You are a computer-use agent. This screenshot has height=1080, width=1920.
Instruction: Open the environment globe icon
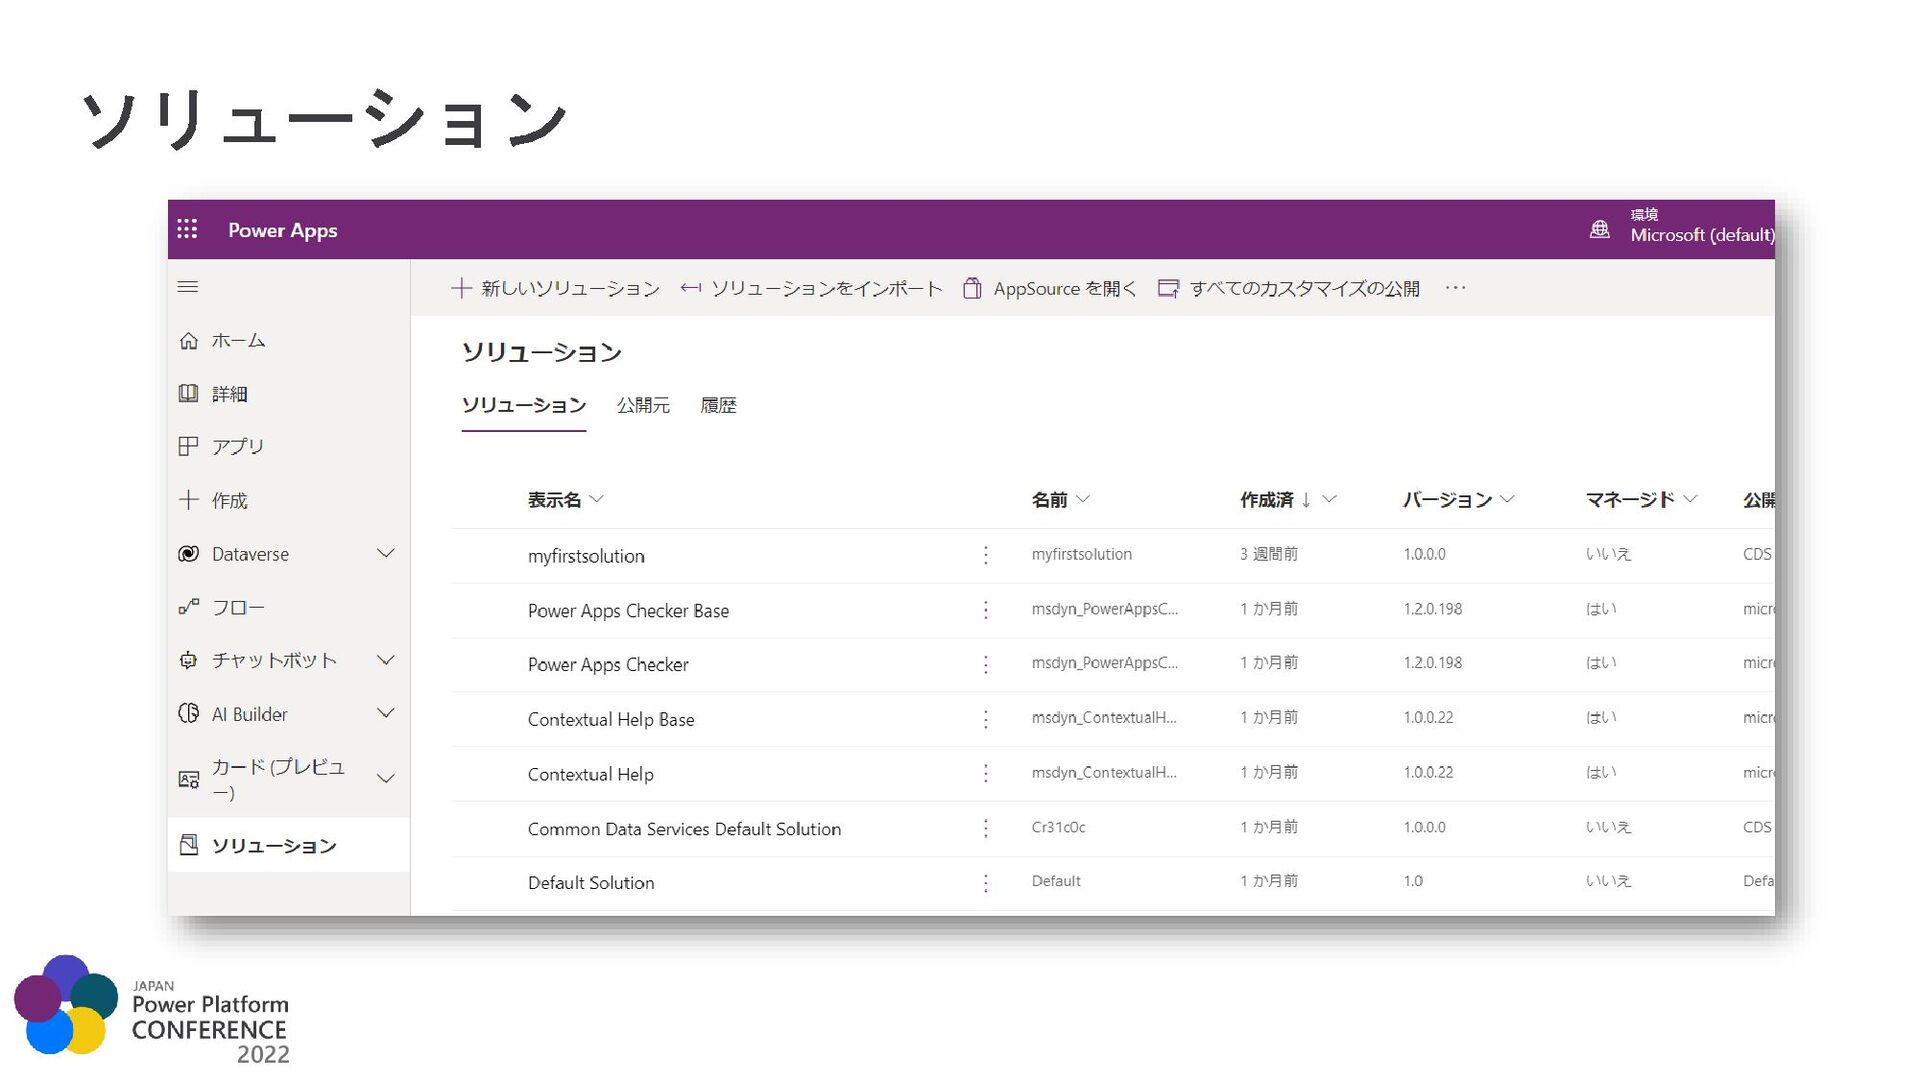coord(1599,229)
